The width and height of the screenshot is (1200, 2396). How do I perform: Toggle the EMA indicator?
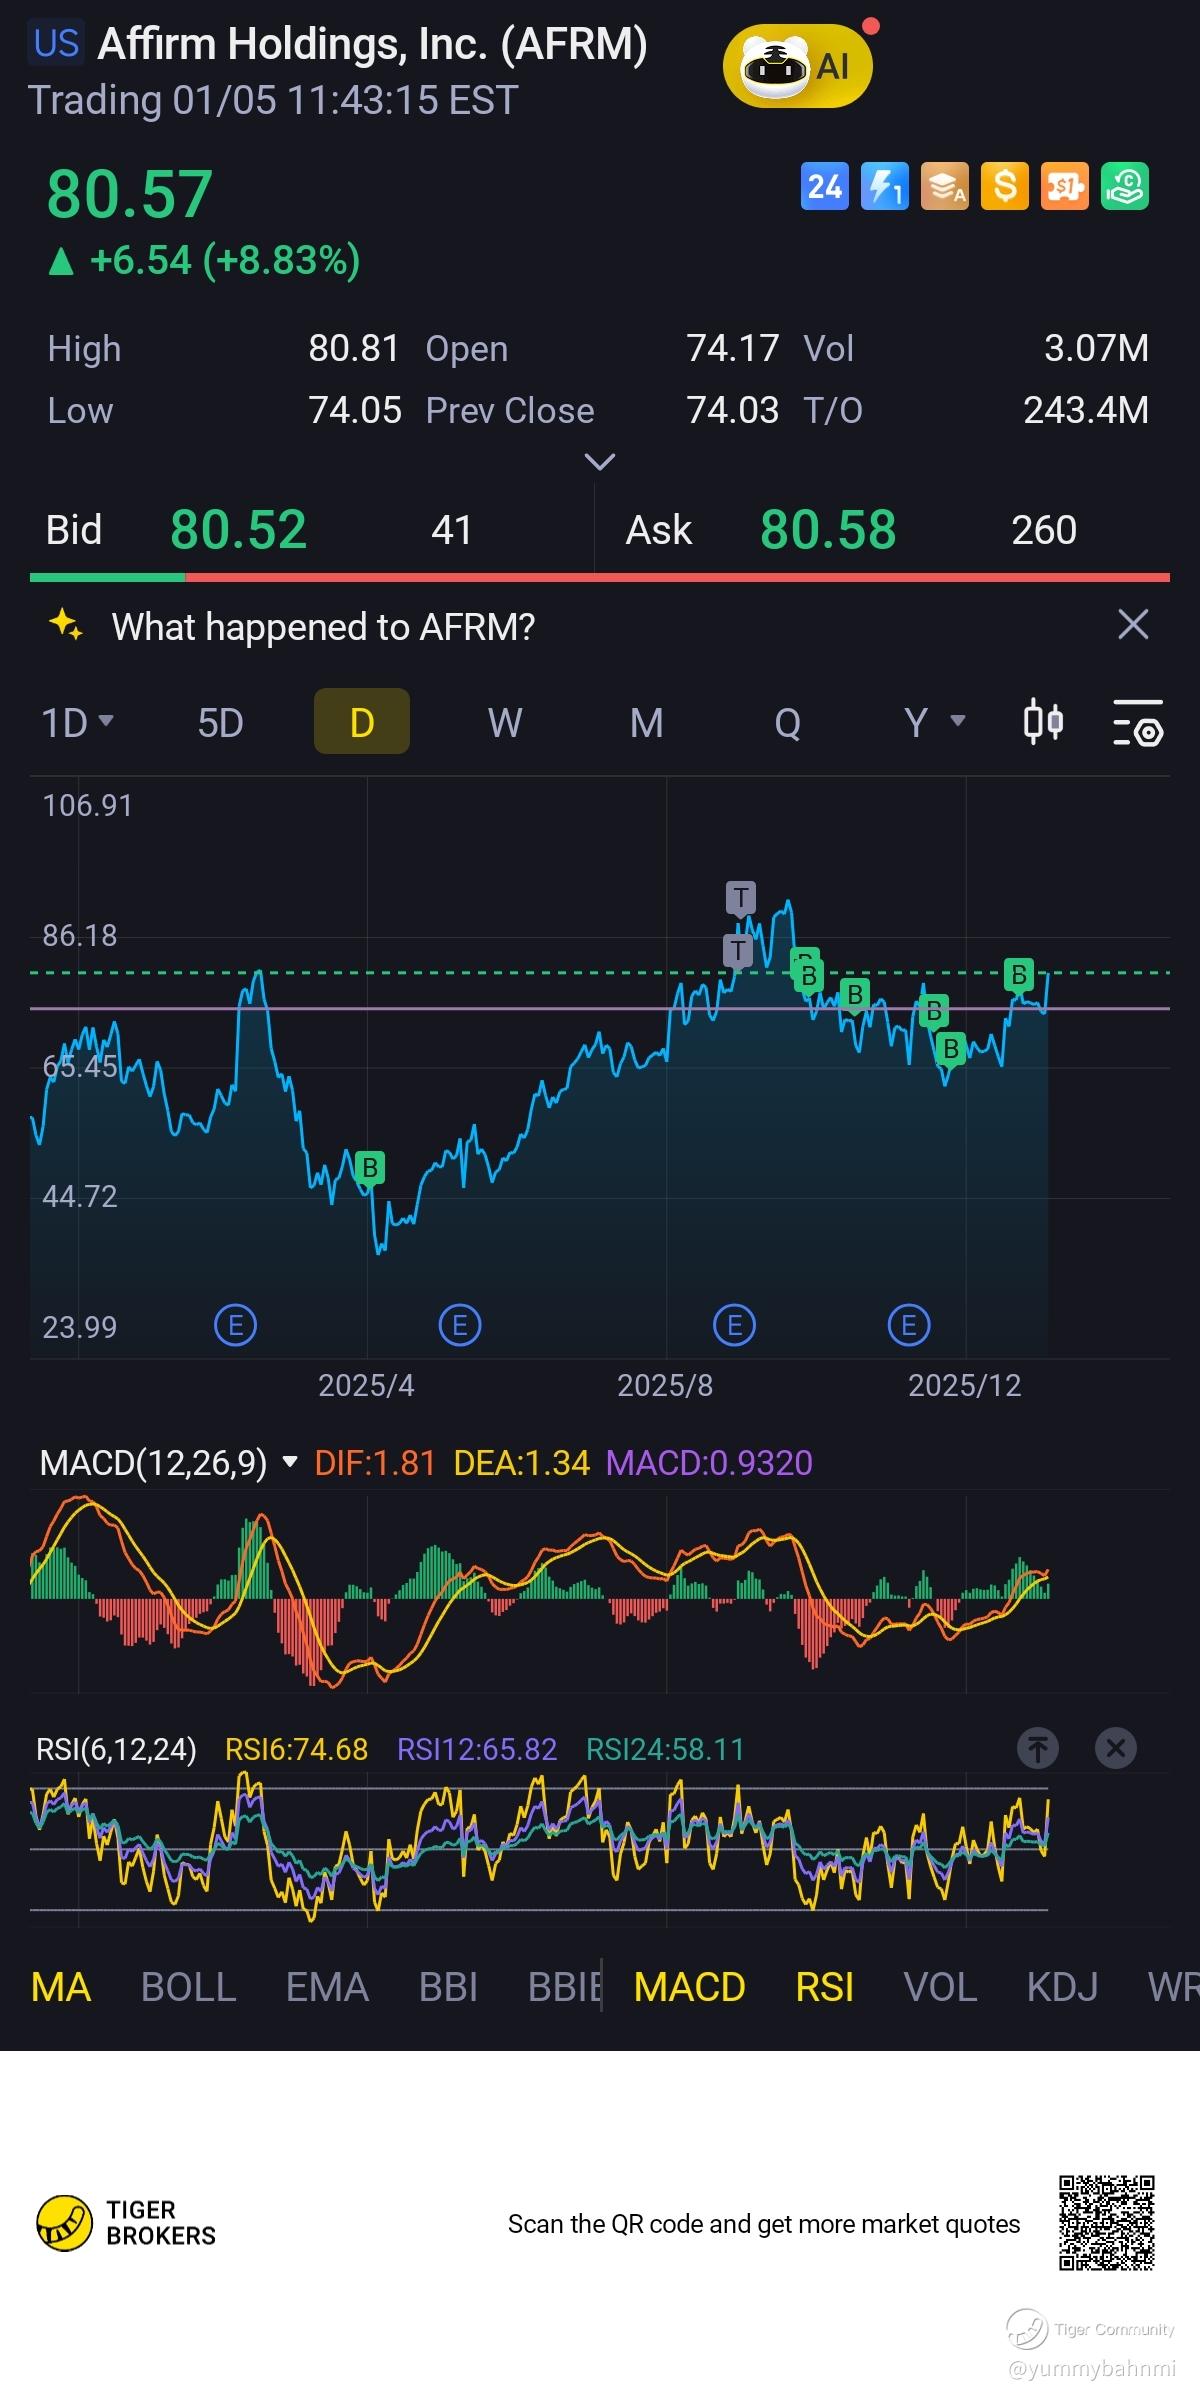click(327, 1987)
